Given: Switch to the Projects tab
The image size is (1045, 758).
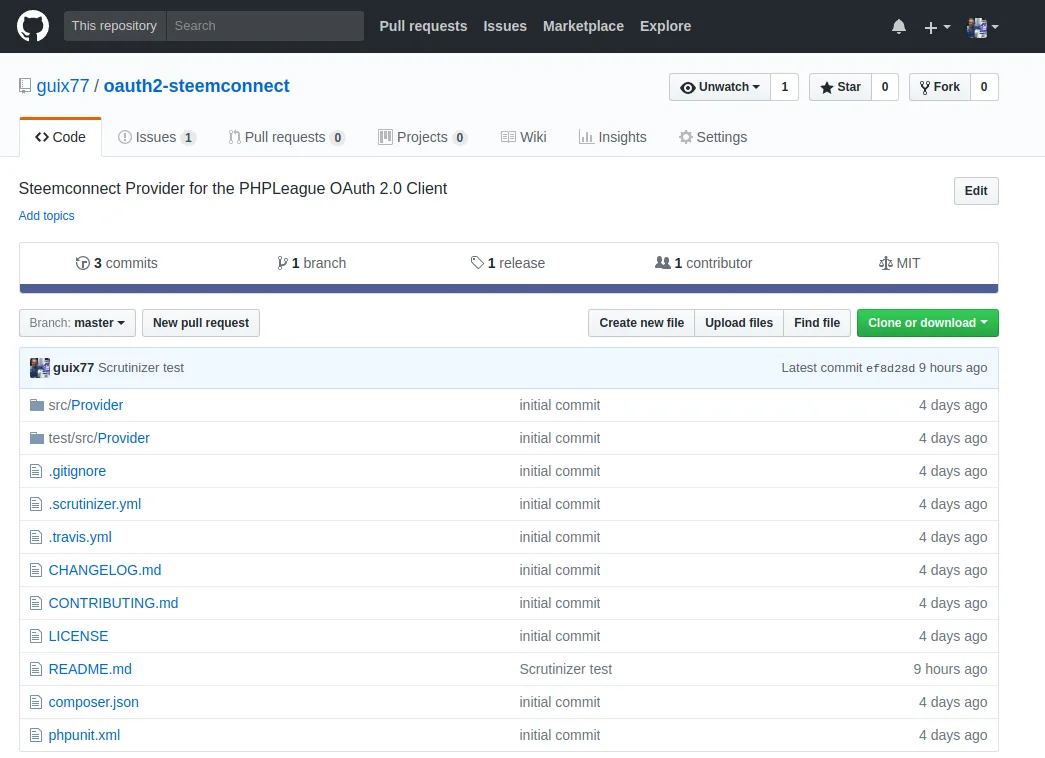Looking at the screenshot, I should (x=423, y=137).
